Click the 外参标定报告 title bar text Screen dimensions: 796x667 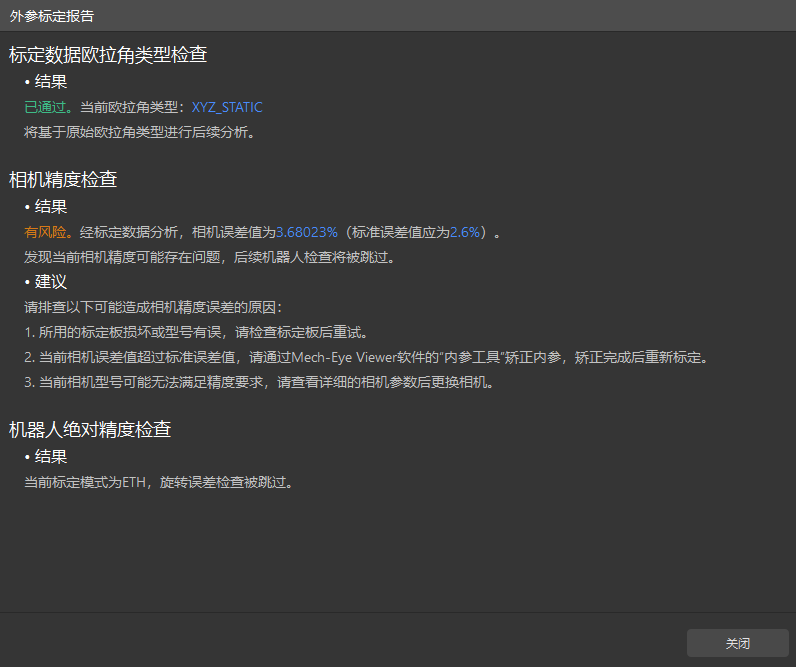[x=52, y=16]
